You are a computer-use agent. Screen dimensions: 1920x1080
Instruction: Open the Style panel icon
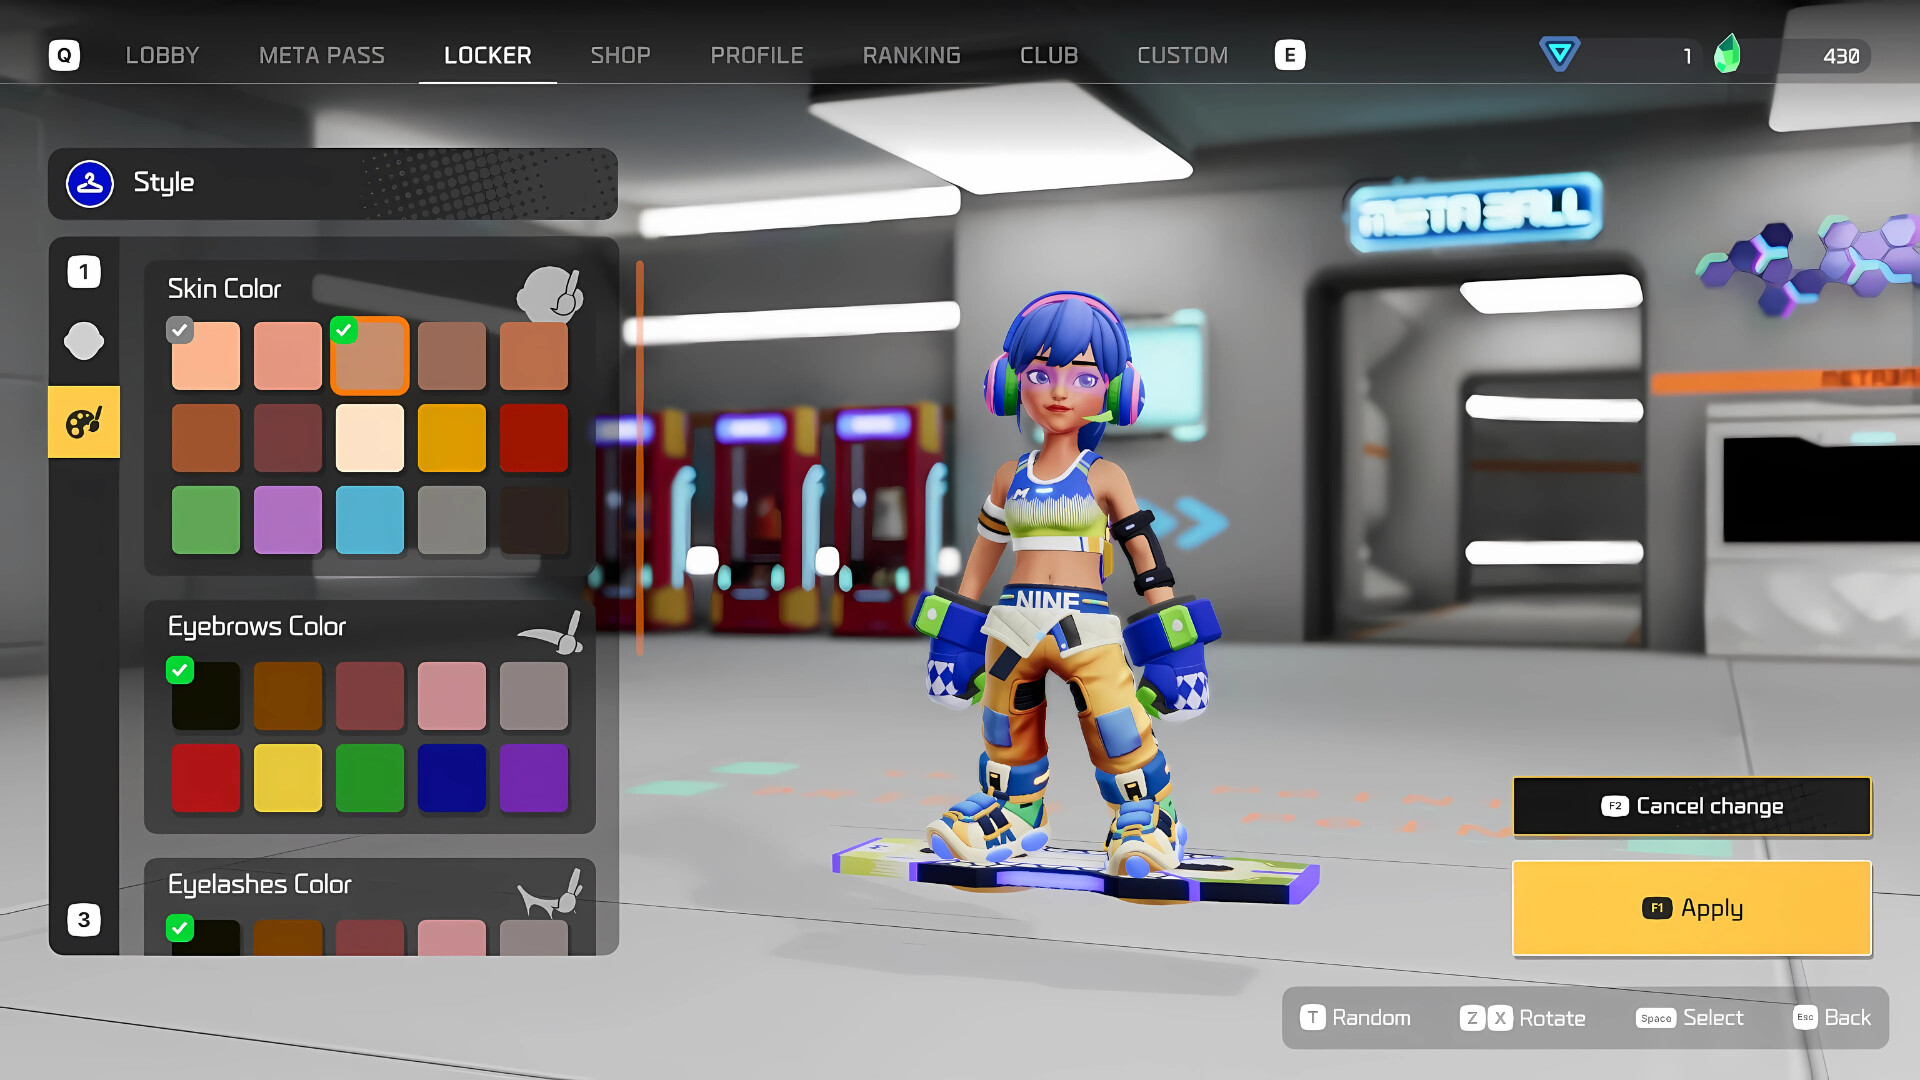pyautogui.click(x=89, y=183)
